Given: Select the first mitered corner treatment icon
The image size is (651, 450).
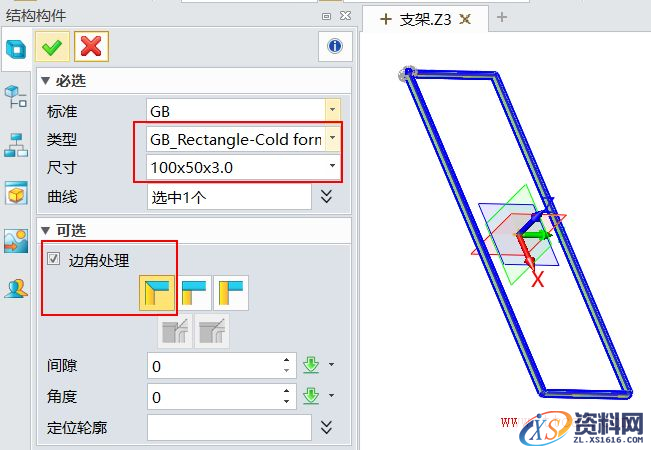Looking at the screenshot, I should [x=157, y=293].
